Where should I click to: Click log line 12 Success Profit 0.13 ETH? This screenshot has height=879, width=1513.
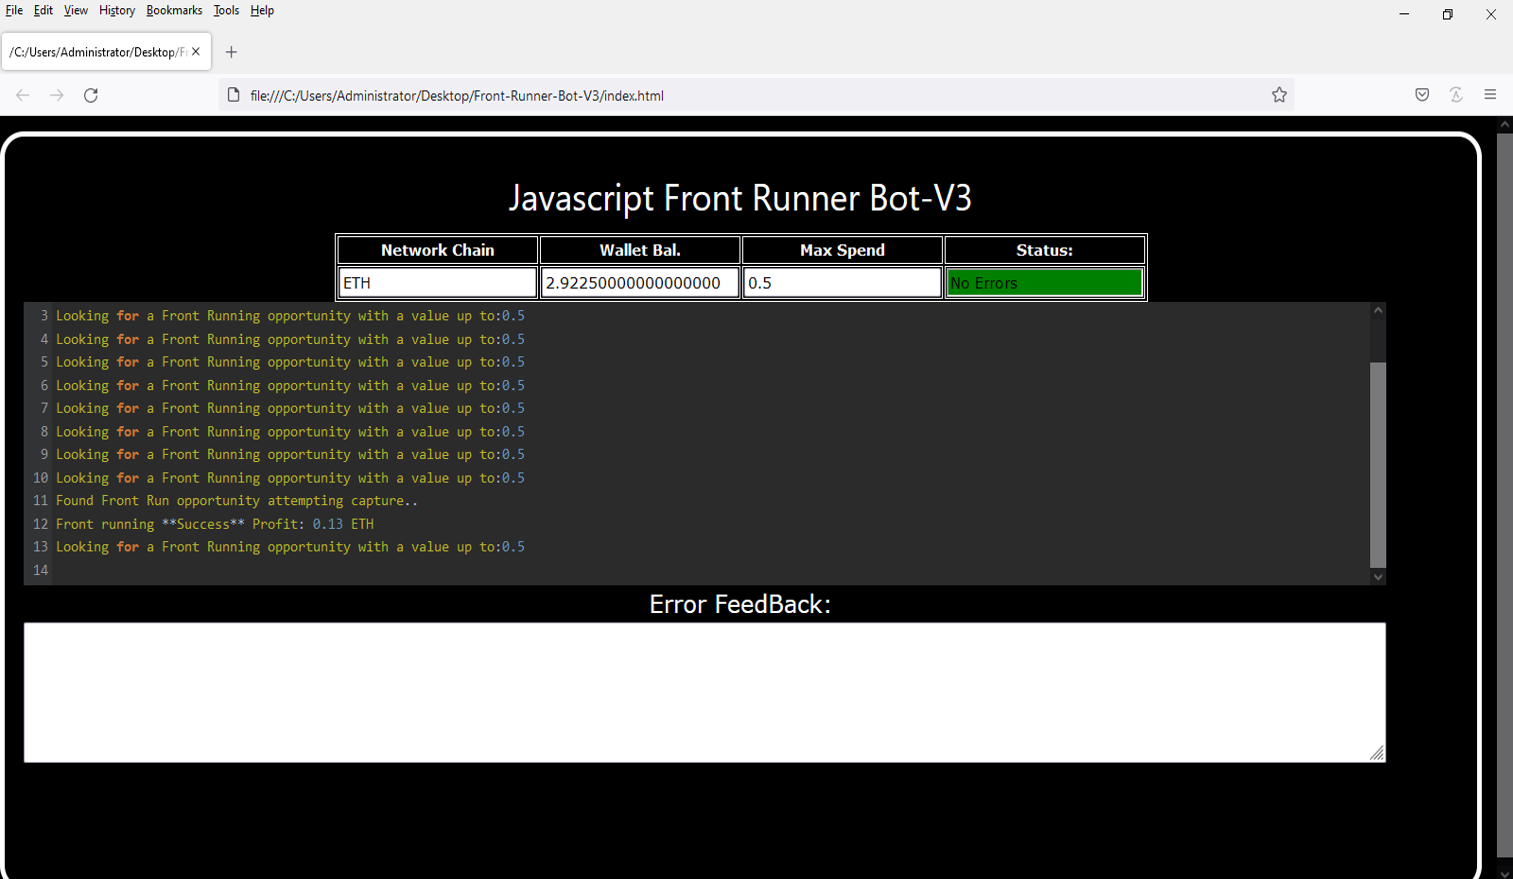point(215,524)
